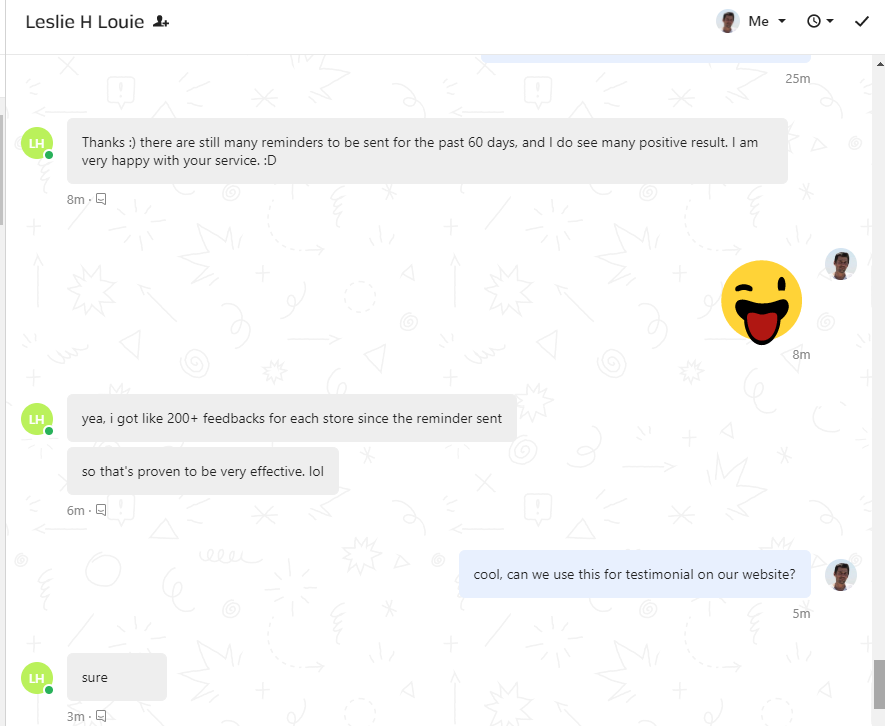Mark conversation resolved with the checkmark icon
The image size is (885, 726).
(x=861, y=21)
